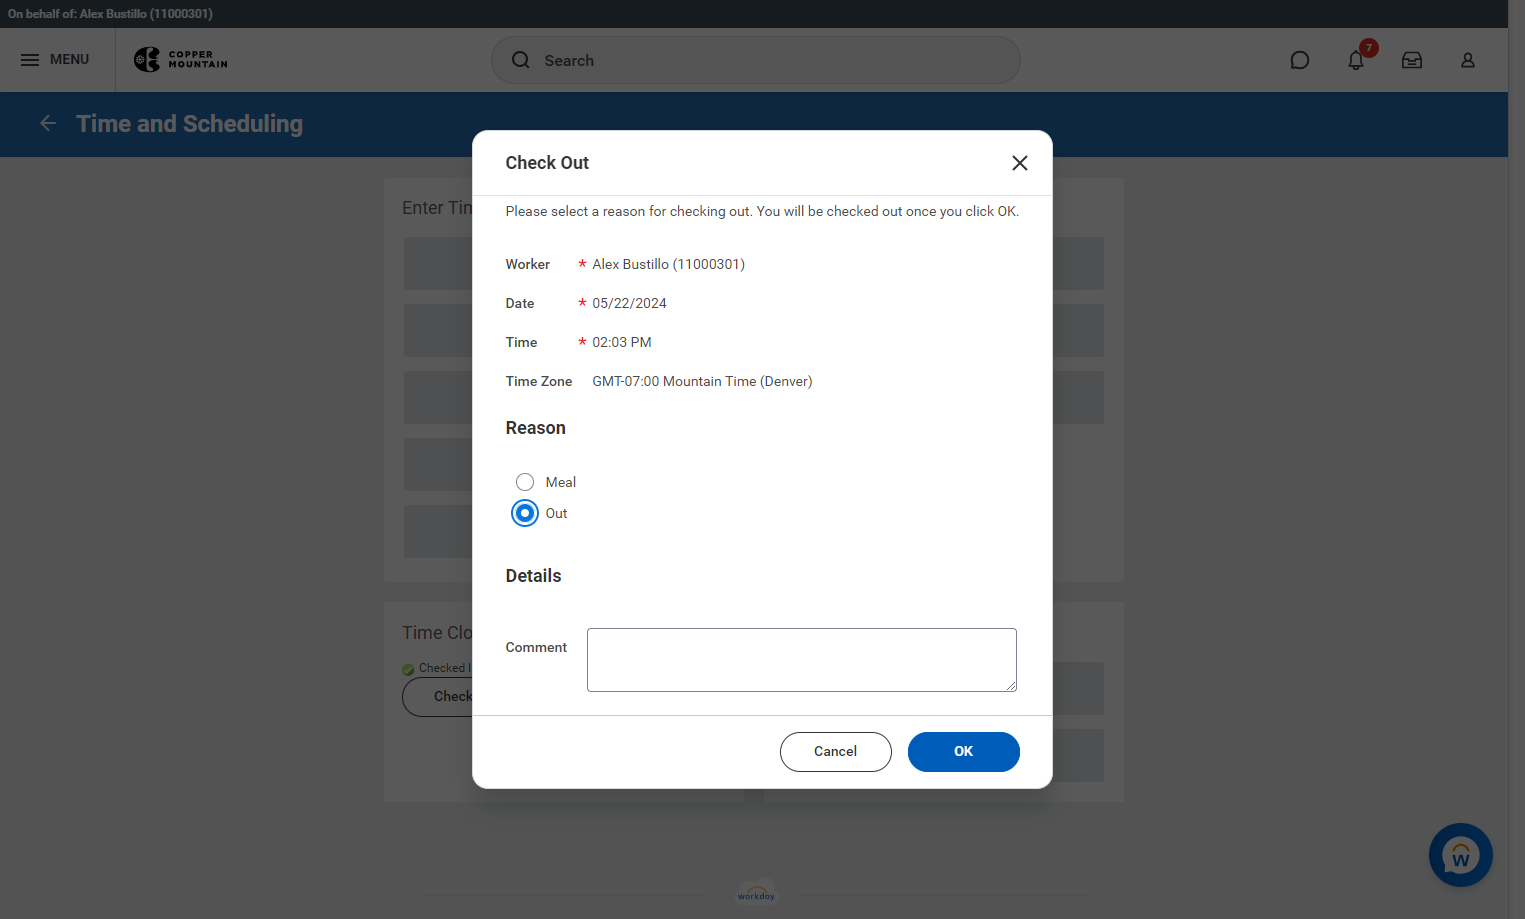Click the worker name Alex Bustillo (11000301)
This screenshot has height=919, width=1525.
coord(669,264)
